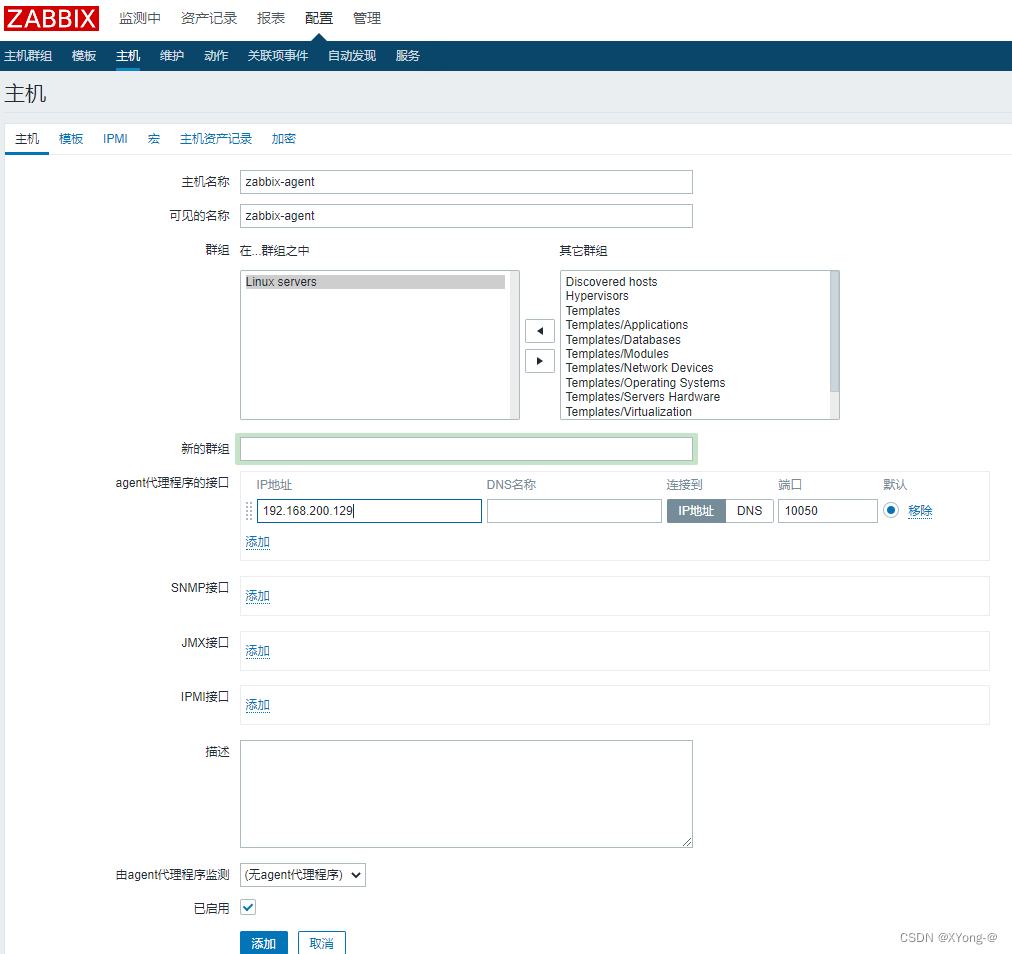
Task: Select the 加密 form tab
Action: point(283,139)
